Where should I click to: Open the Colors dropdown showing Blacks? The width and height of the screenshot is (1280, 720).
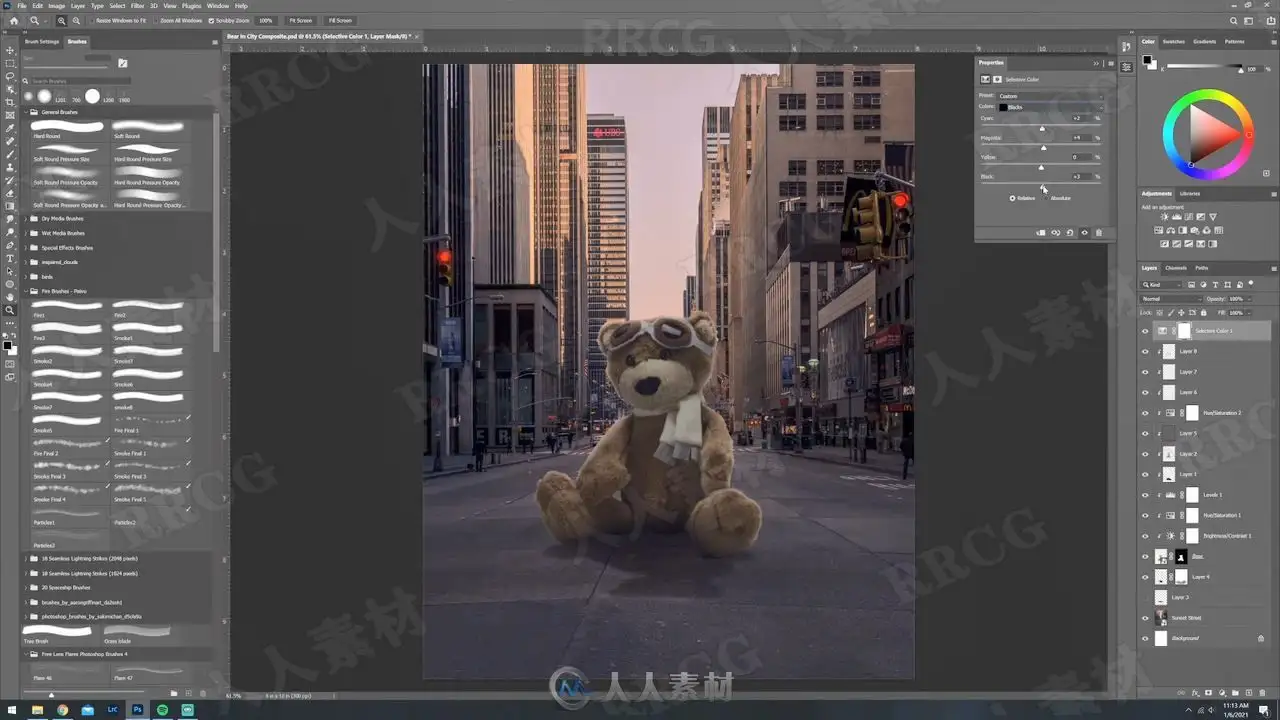click(1050, 107)
